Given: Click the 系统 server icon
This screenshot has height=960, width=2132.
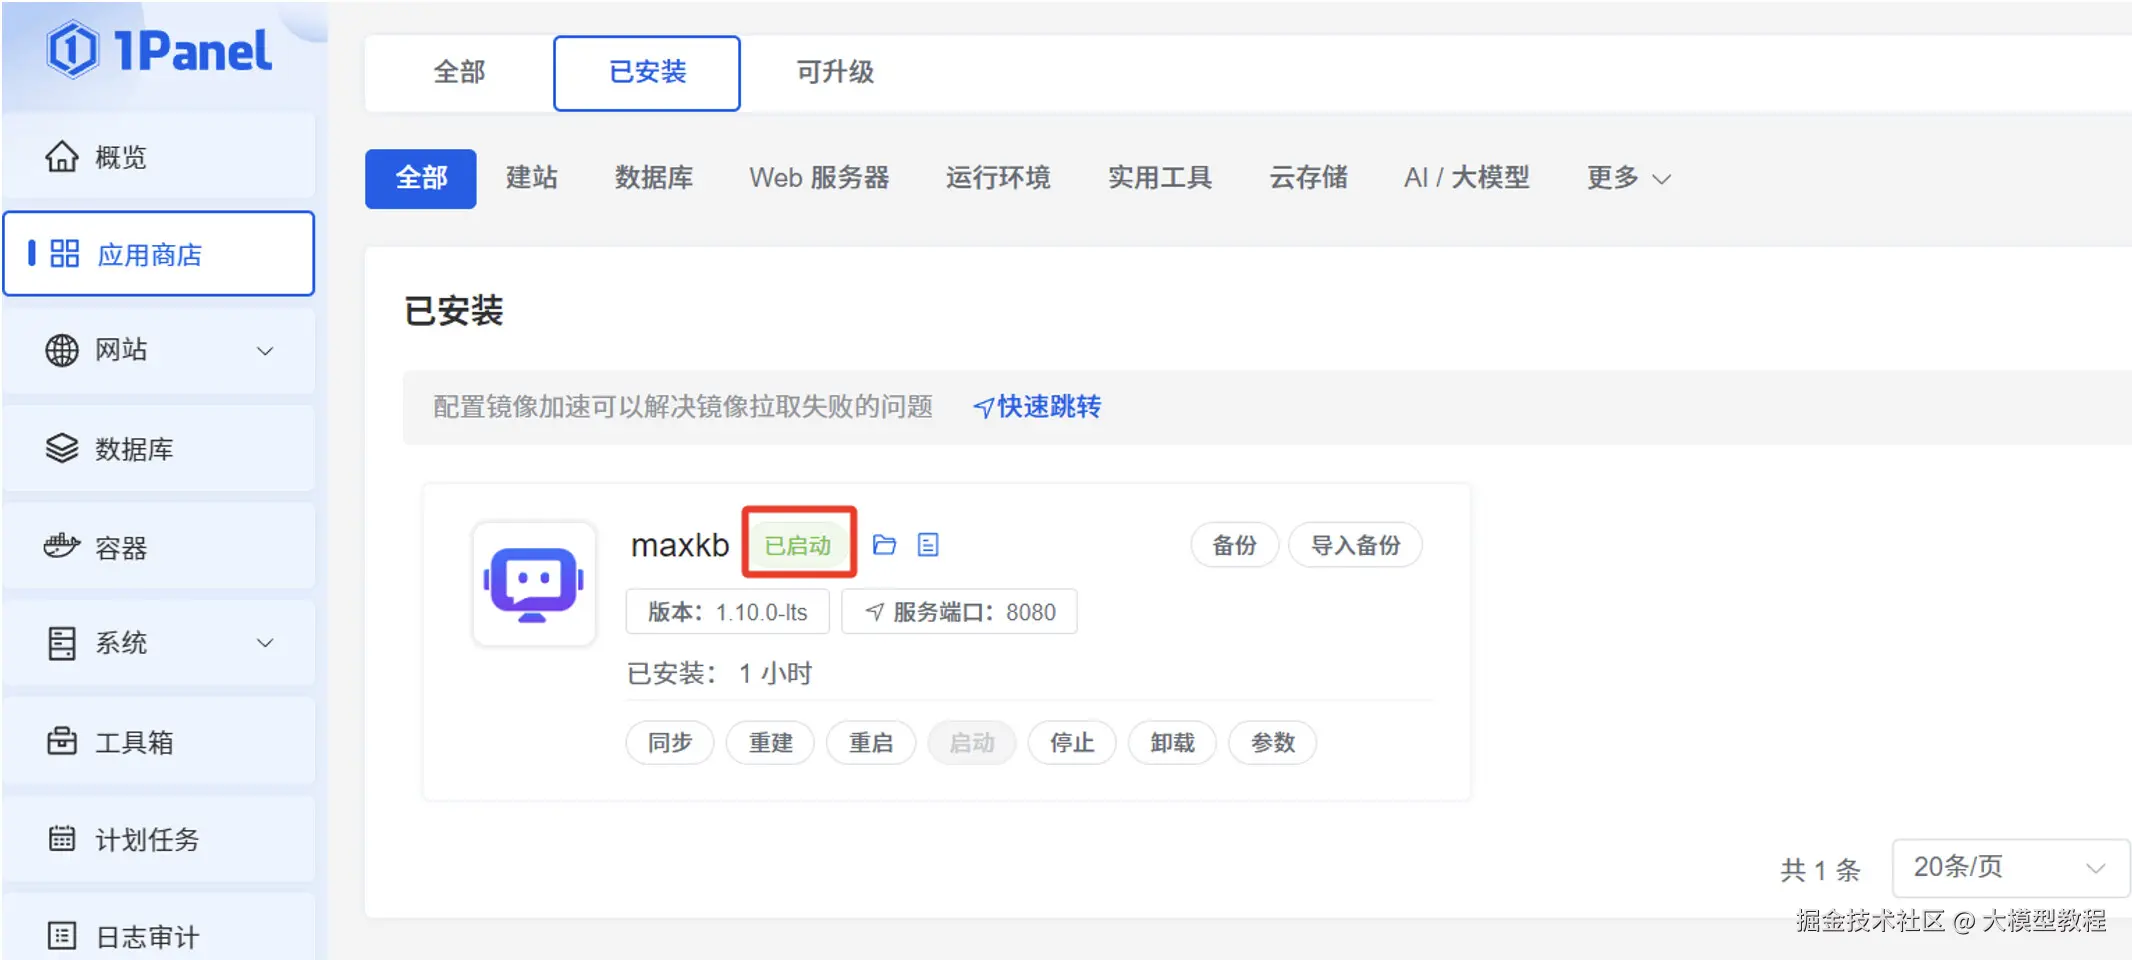Looking at the screenshot, I should [62, 643].
